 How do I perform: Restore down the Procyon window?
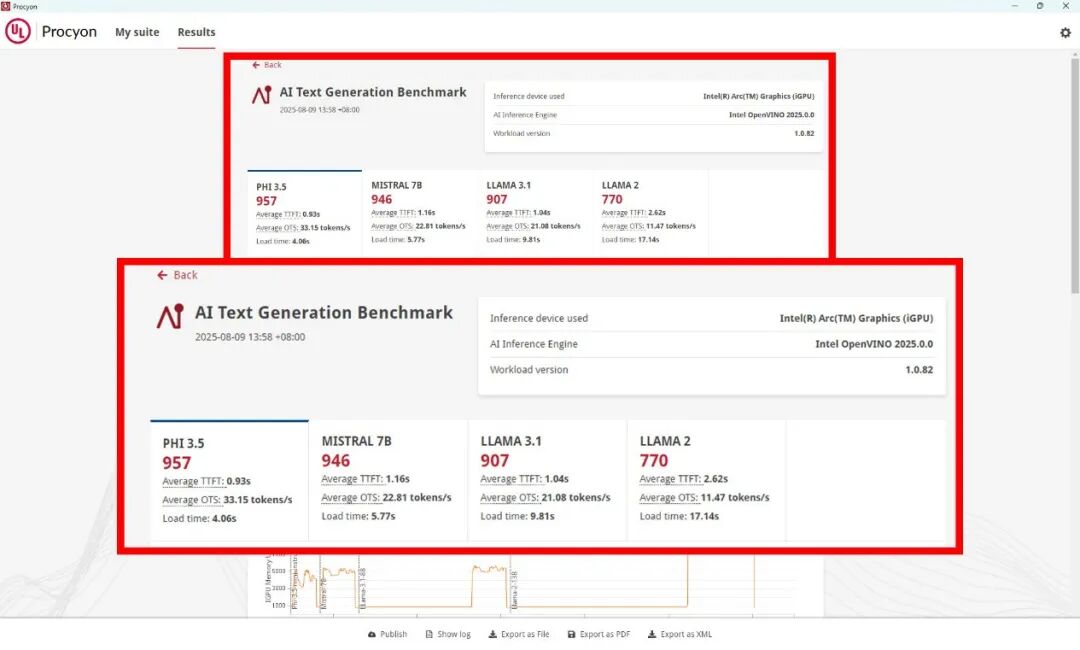coord(1040,6)
